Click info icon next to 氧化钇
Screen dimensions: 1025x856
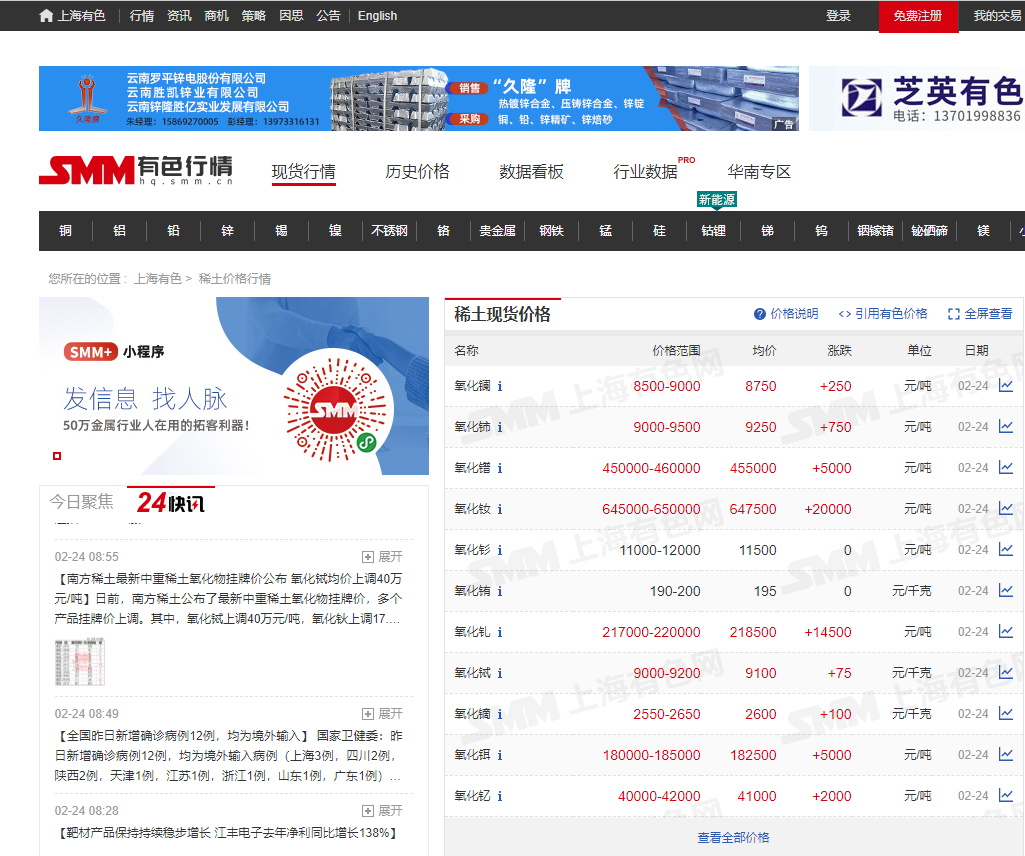click(x=500, y=796)
